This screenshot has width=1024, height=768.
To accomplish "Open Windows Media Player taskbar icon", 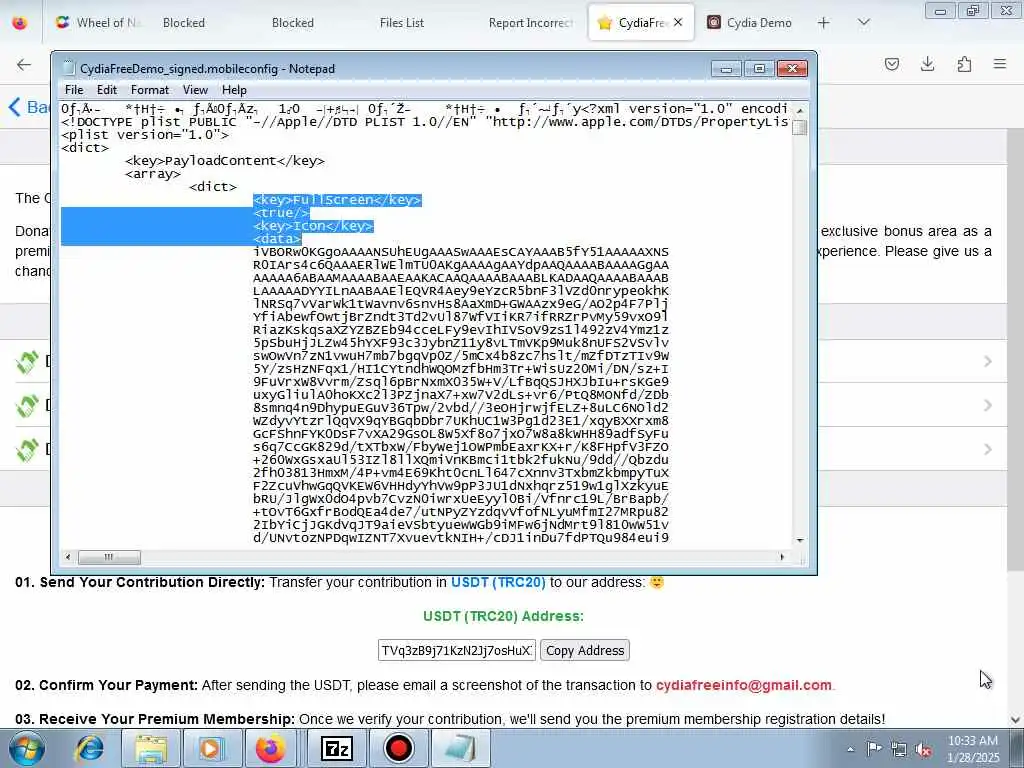I will (x=210, y=748).
